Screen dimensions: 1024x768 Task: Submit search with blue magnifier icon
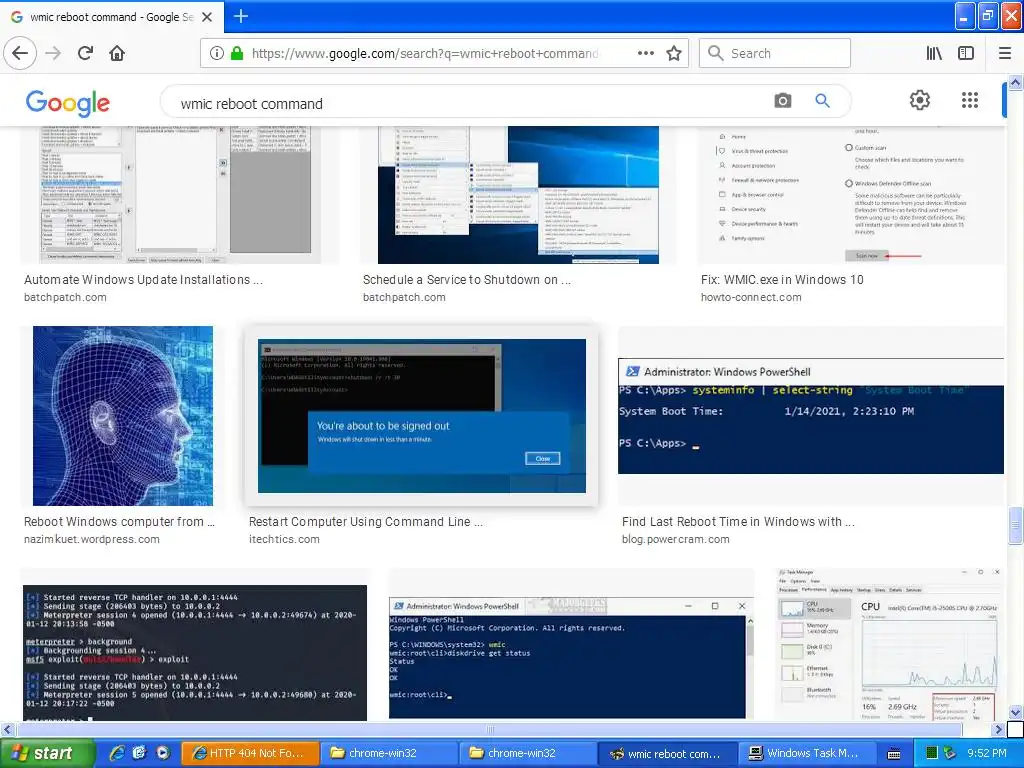pyautogui.click(x=822, y=101)
